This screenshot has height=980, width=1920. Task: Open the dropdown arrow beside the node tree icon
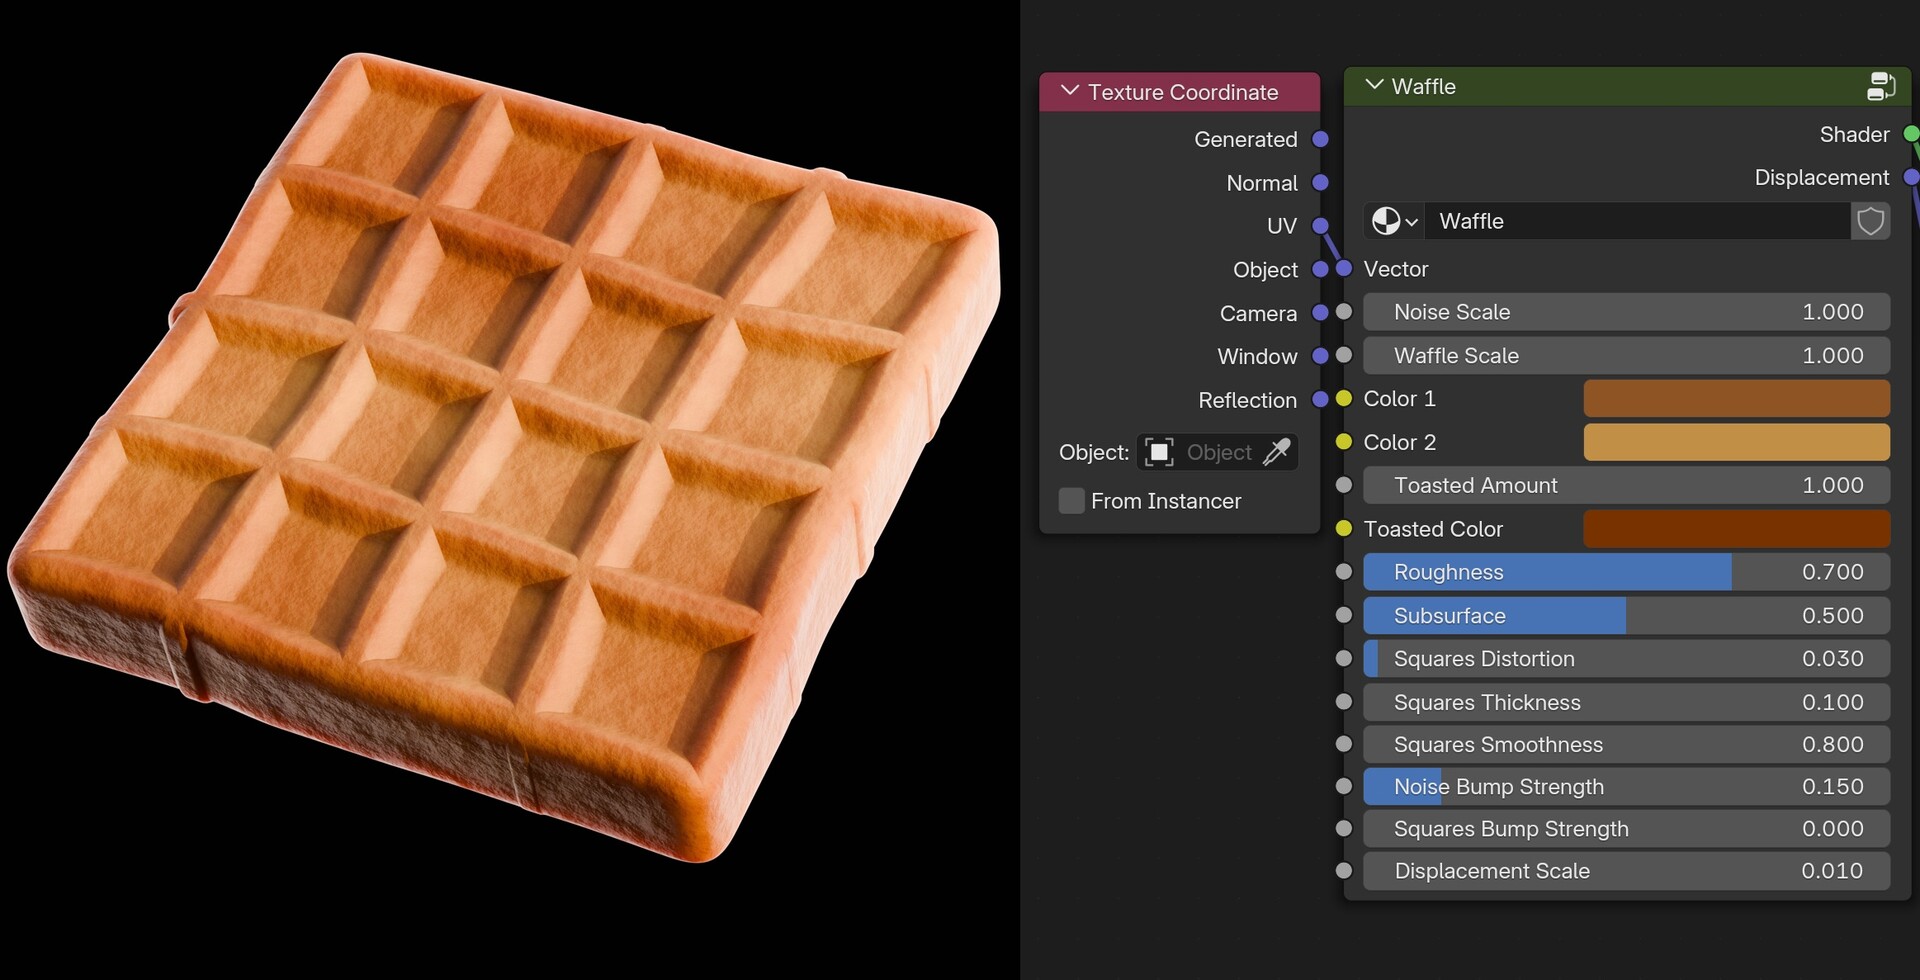pos(1412,221)
